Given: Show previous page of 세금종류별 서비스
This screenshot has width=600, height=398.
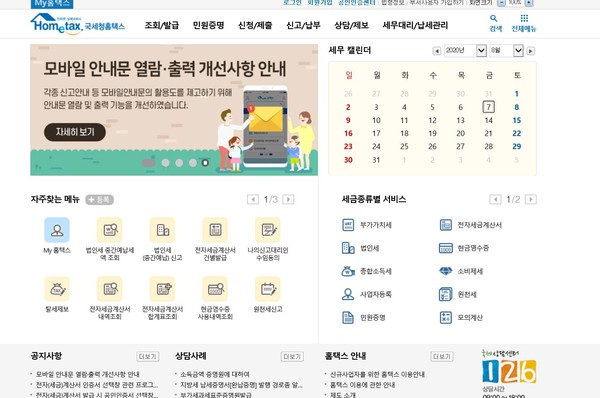Looking at the screenshot, I should tap(495, 199).
